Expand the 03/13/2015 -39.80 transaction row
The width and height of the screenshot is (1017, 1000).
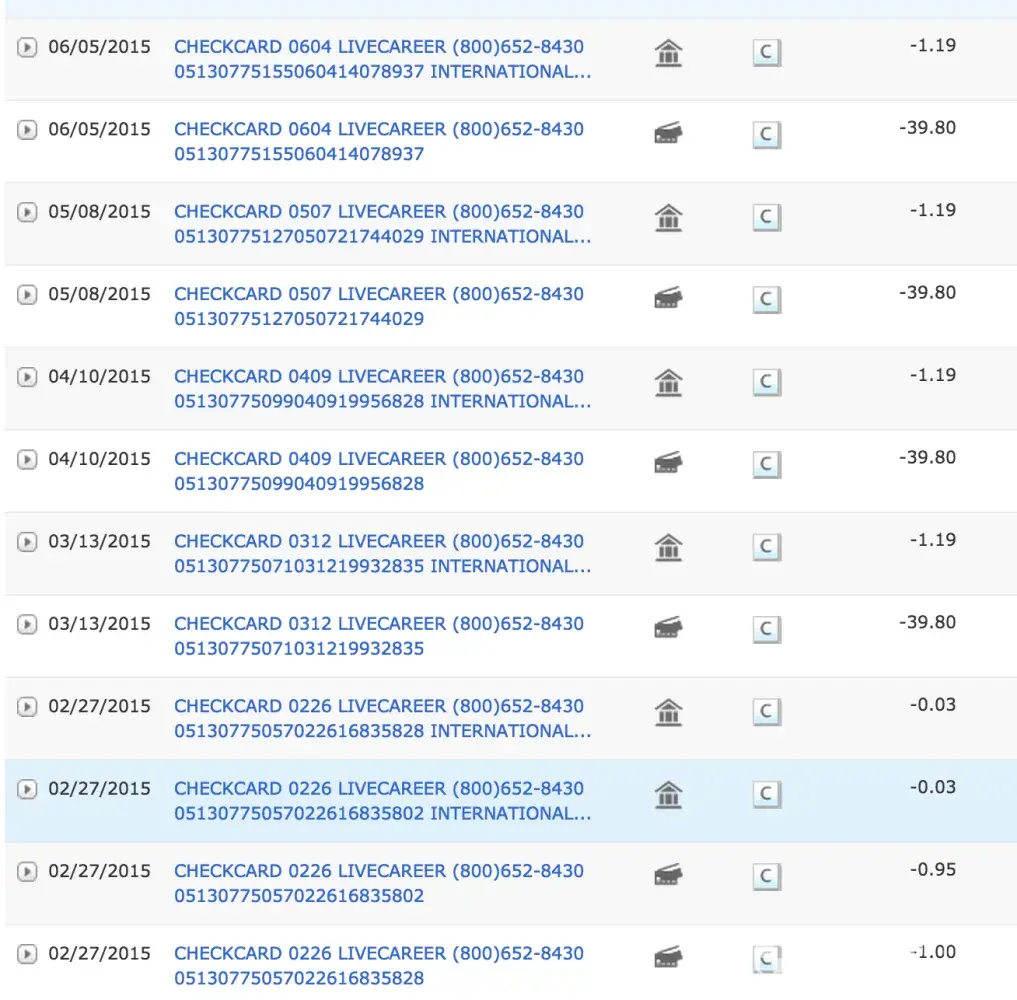click(27, 624)
